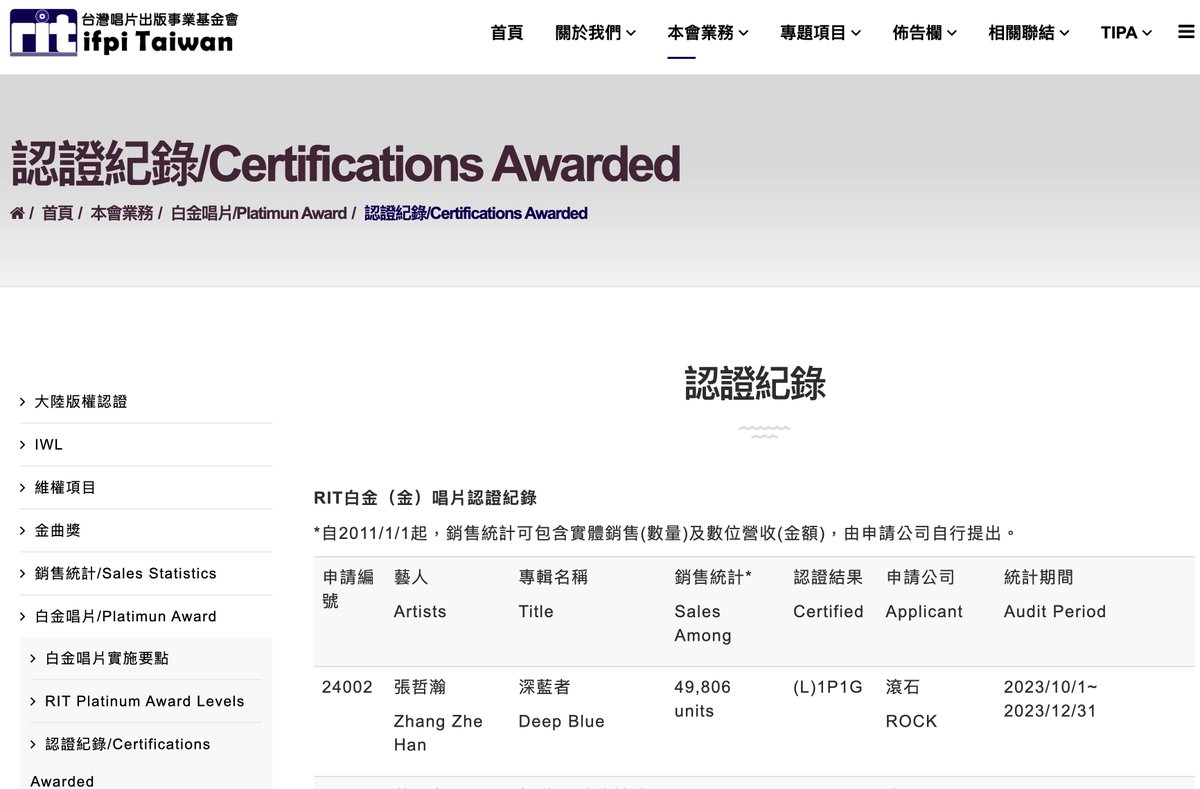The width and height of the screenshot is (1200, 789).
Task: Open 白金唱片/Platimun Award breadcrumb link
Action: point(259,213)
